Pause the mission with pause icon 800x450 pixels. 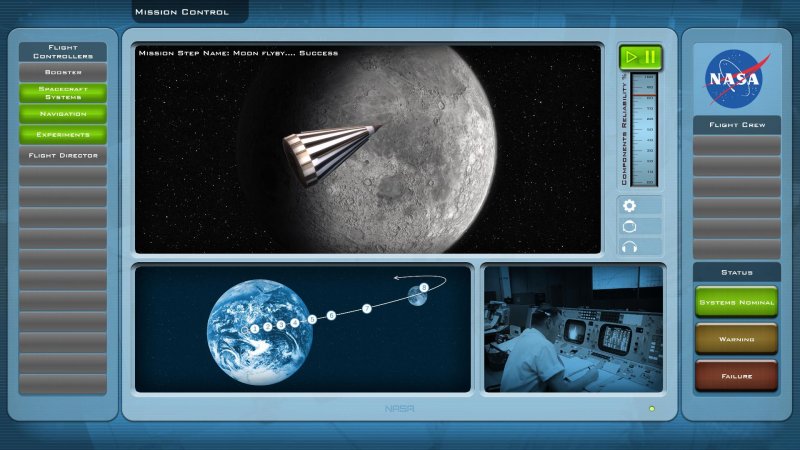pyautogui.click(x=650, y=57)
